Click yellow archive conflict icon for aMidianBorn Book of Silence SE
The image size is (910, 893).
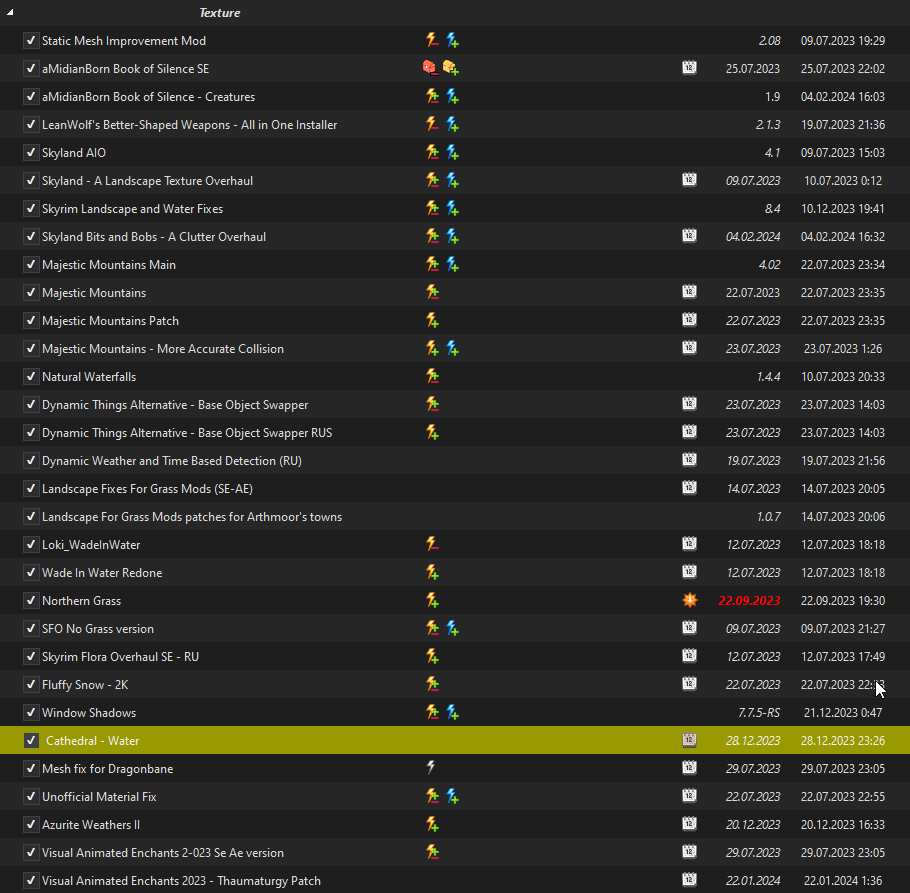pos(451,68)
